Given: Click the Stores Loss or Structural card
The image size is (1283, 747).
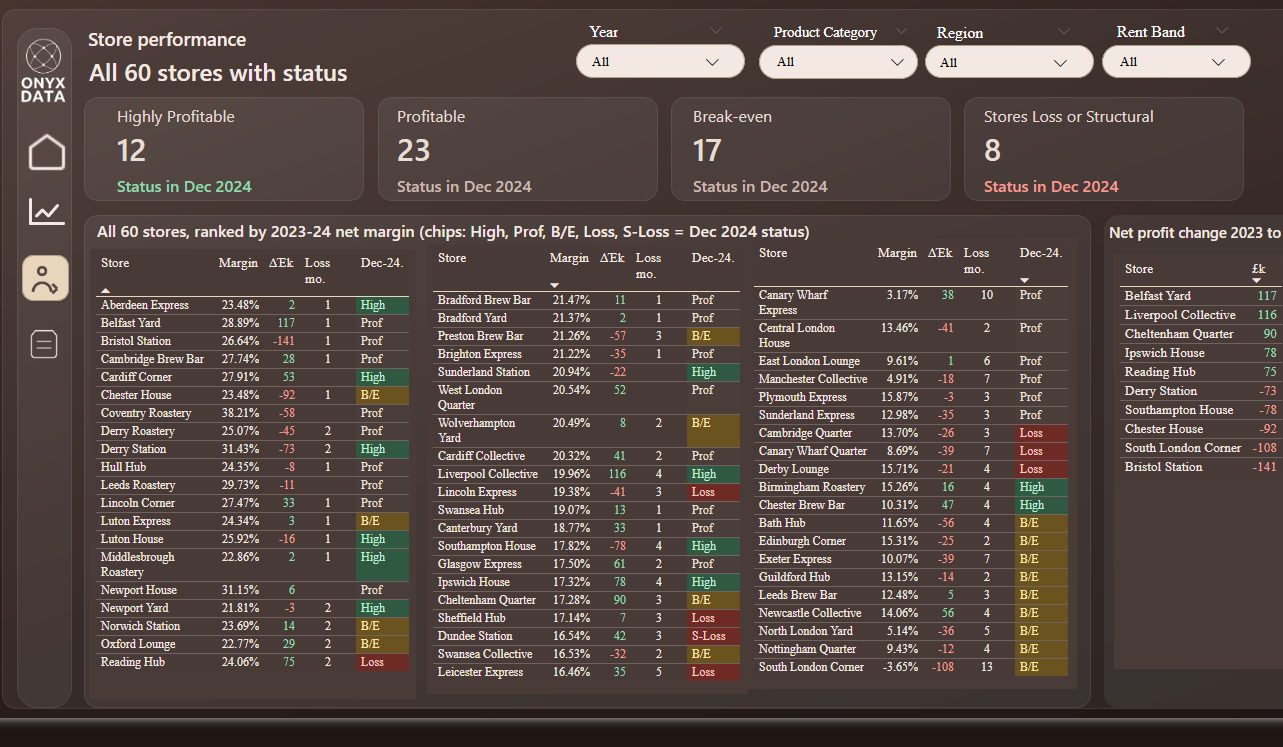Looking at the screenshot, I should tap(1103, 149).
